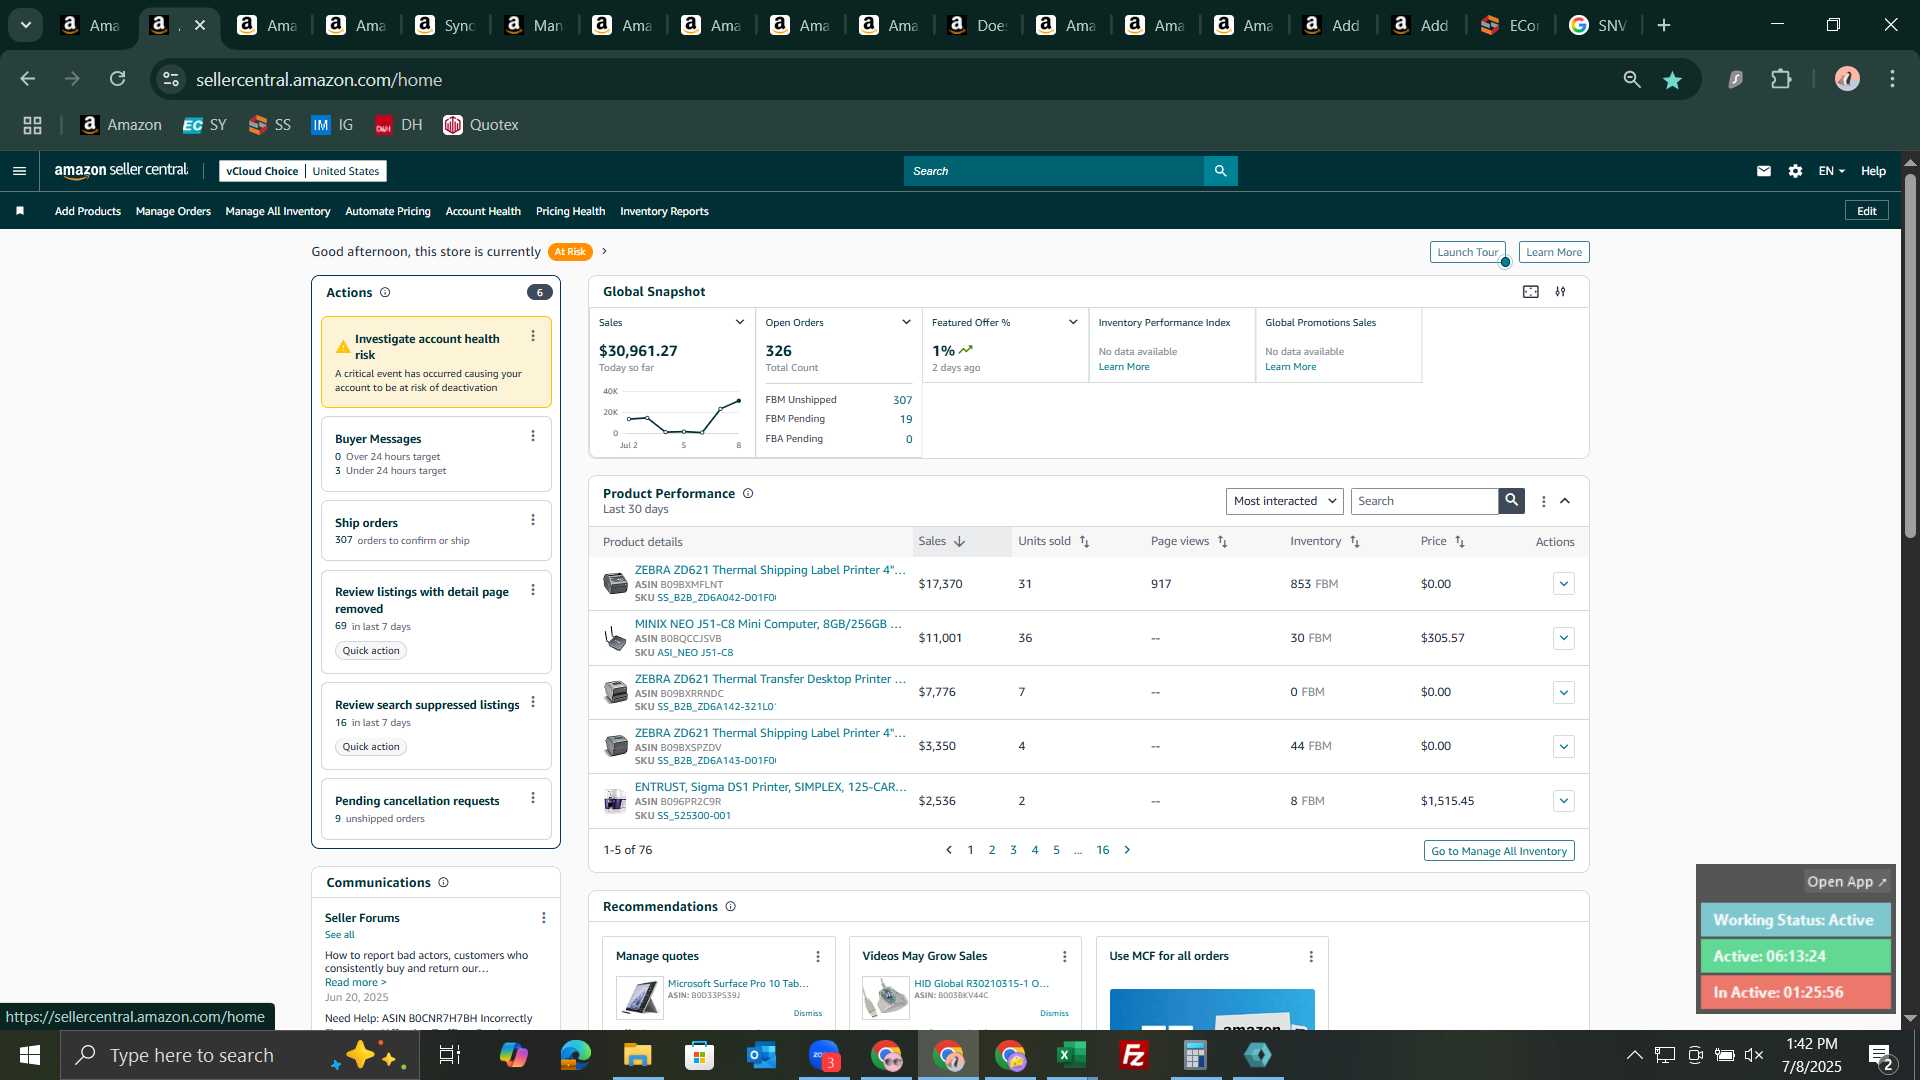Click Edit button on favorites bar
Image resolution: width=1920 pixels, height=1080 pixels.
point(1867,211)
